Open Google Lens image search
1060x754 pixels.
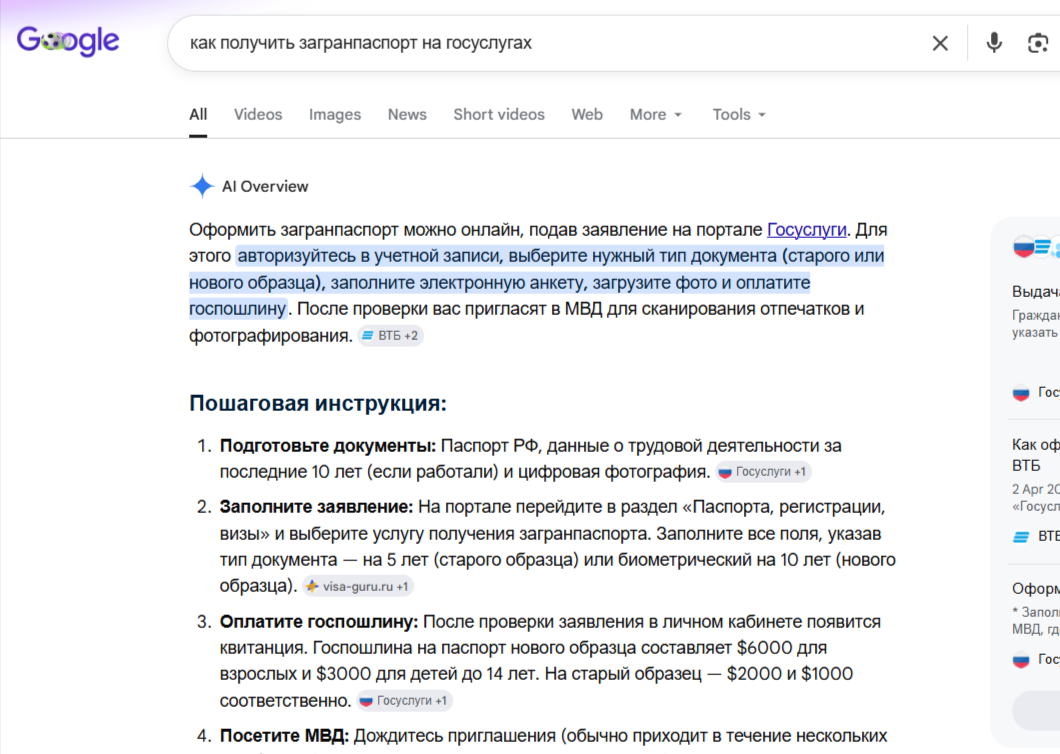click(1038, 43)
